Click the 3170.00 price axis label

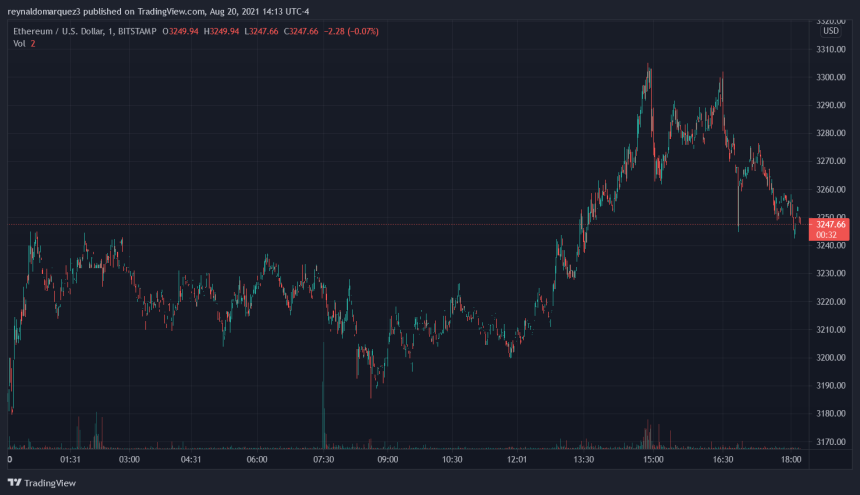831,442
